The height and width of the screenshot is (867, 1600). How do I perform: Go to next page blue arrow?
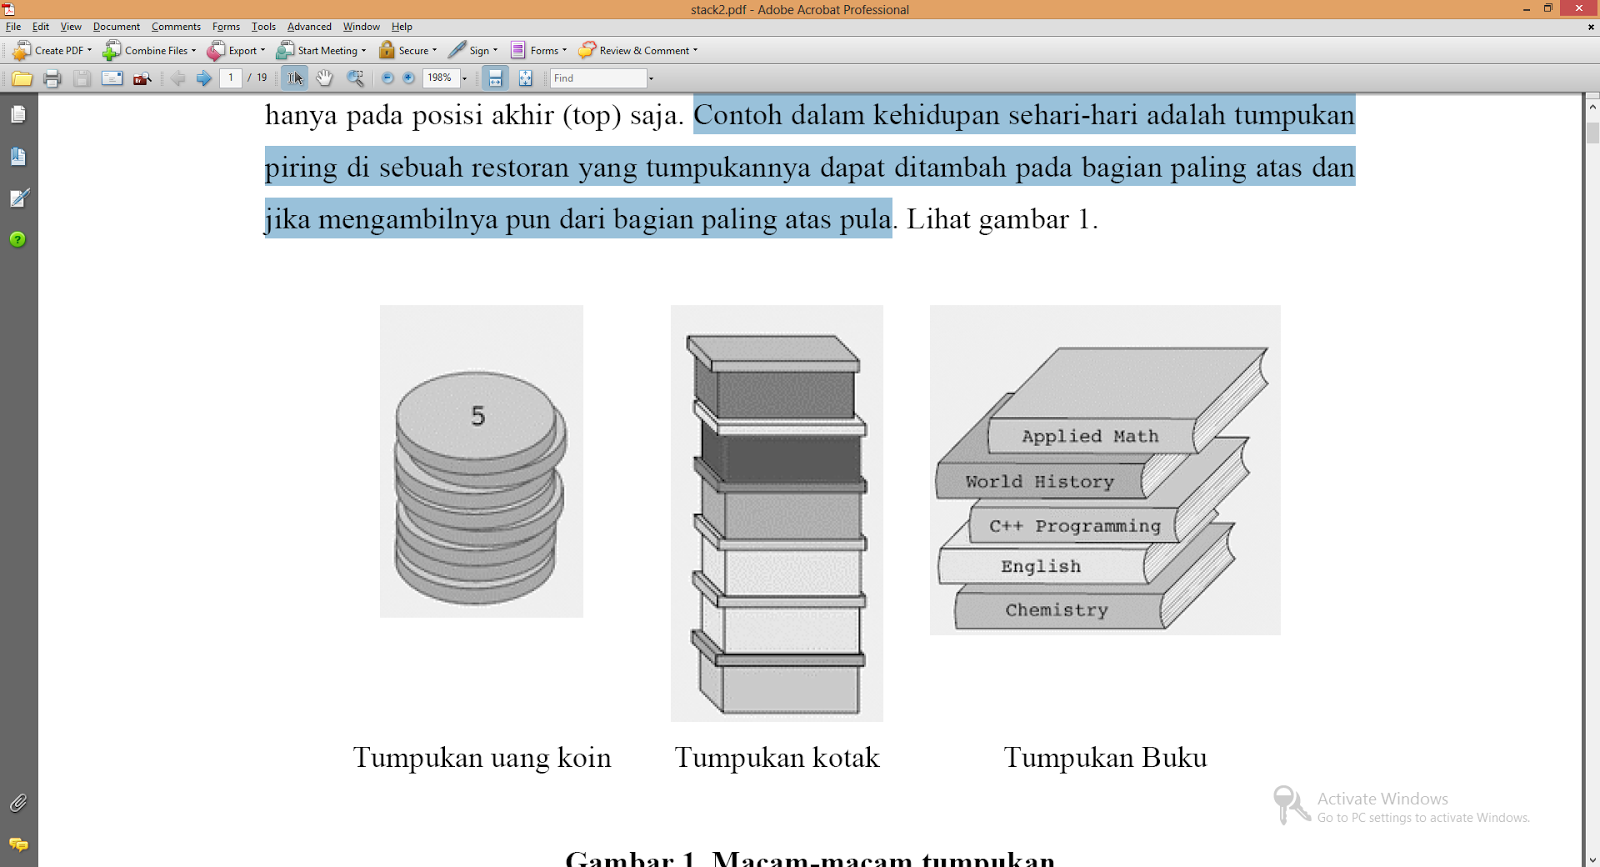coord(204,78)
